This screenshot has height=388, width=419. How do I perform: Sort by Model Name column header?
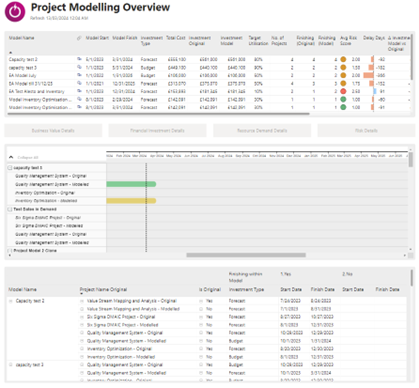[21, 38]
